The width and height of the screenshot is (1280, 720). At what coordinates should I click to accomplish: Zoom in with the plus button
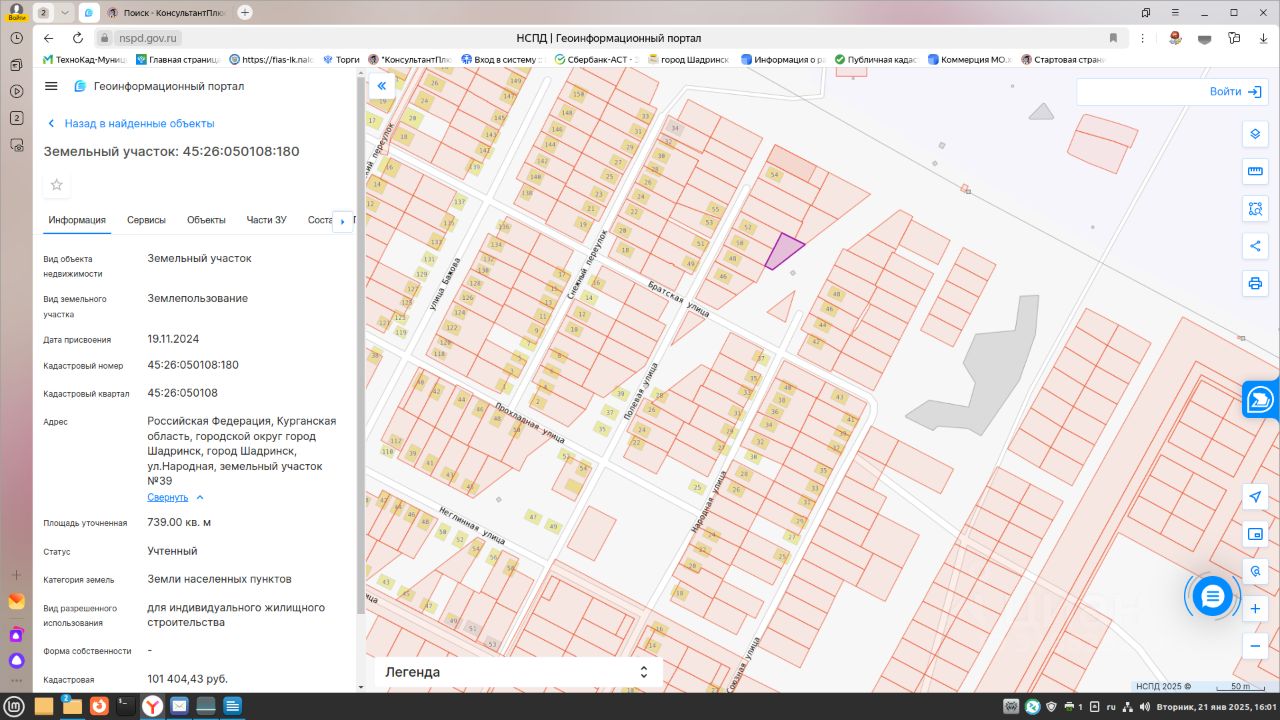click(x=1255, y=609)
